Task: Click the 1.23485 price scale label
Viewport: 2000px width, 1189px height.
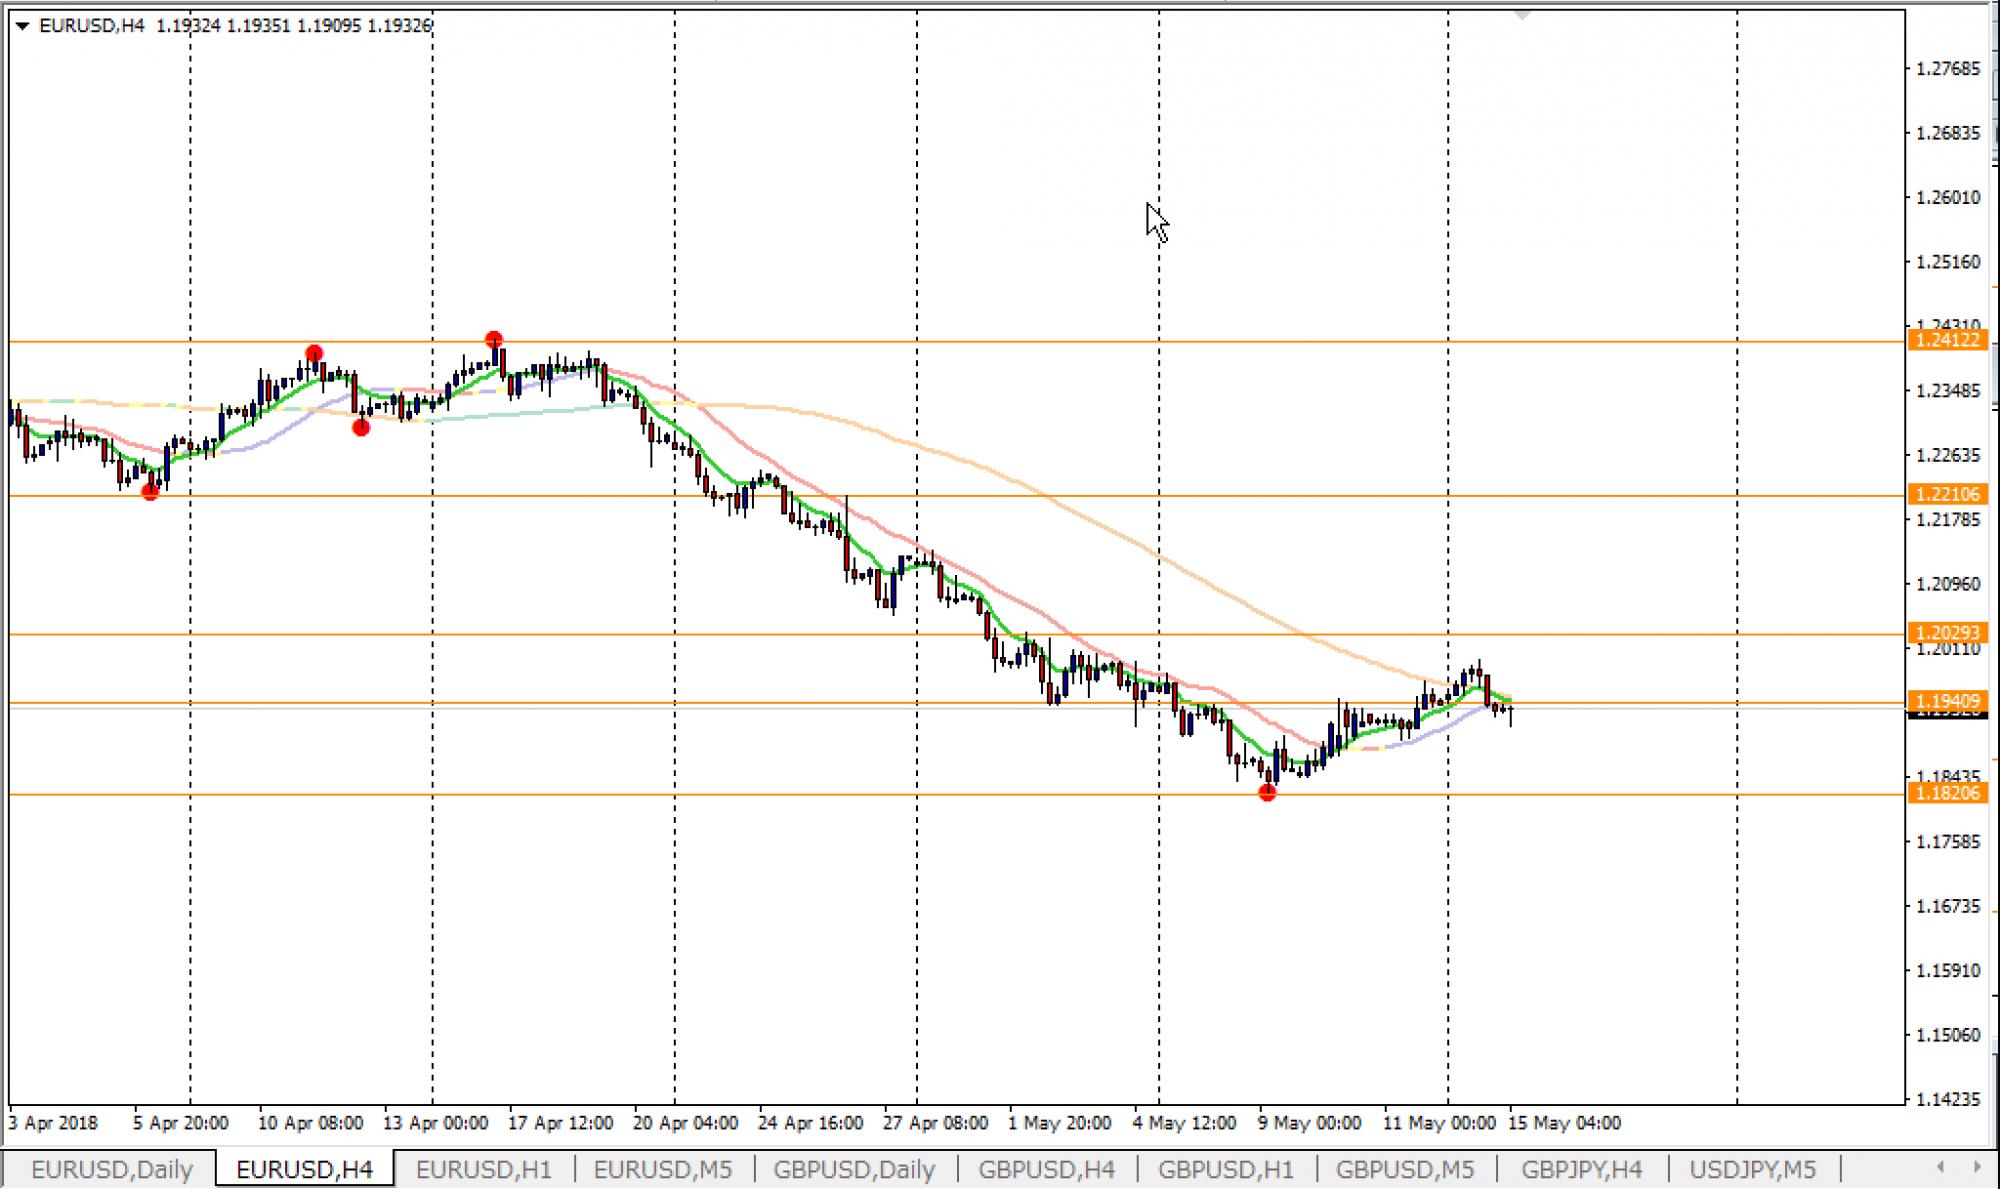Action: coord(1948,391)
